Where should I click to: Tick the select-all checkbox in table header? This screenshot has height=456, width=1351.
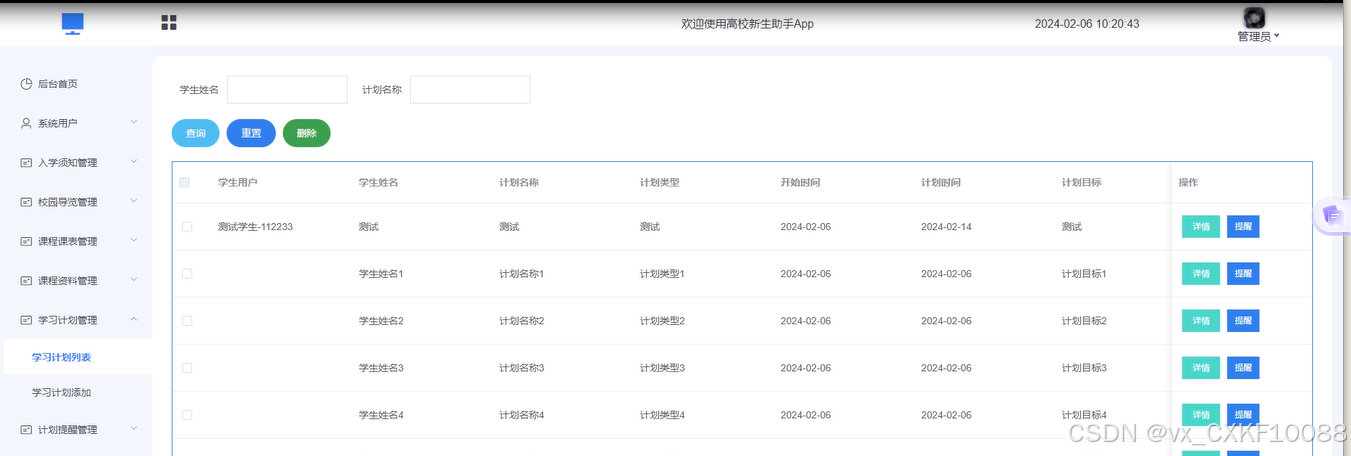coord(184,182)
